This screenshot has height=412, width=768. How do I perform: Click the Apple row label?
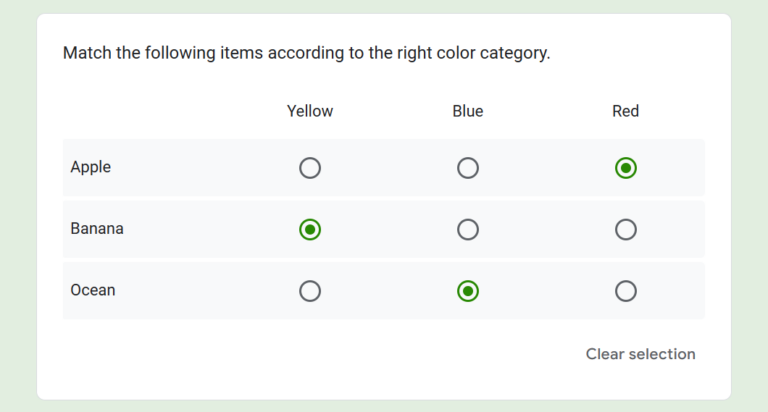click(x=91, y=167)
